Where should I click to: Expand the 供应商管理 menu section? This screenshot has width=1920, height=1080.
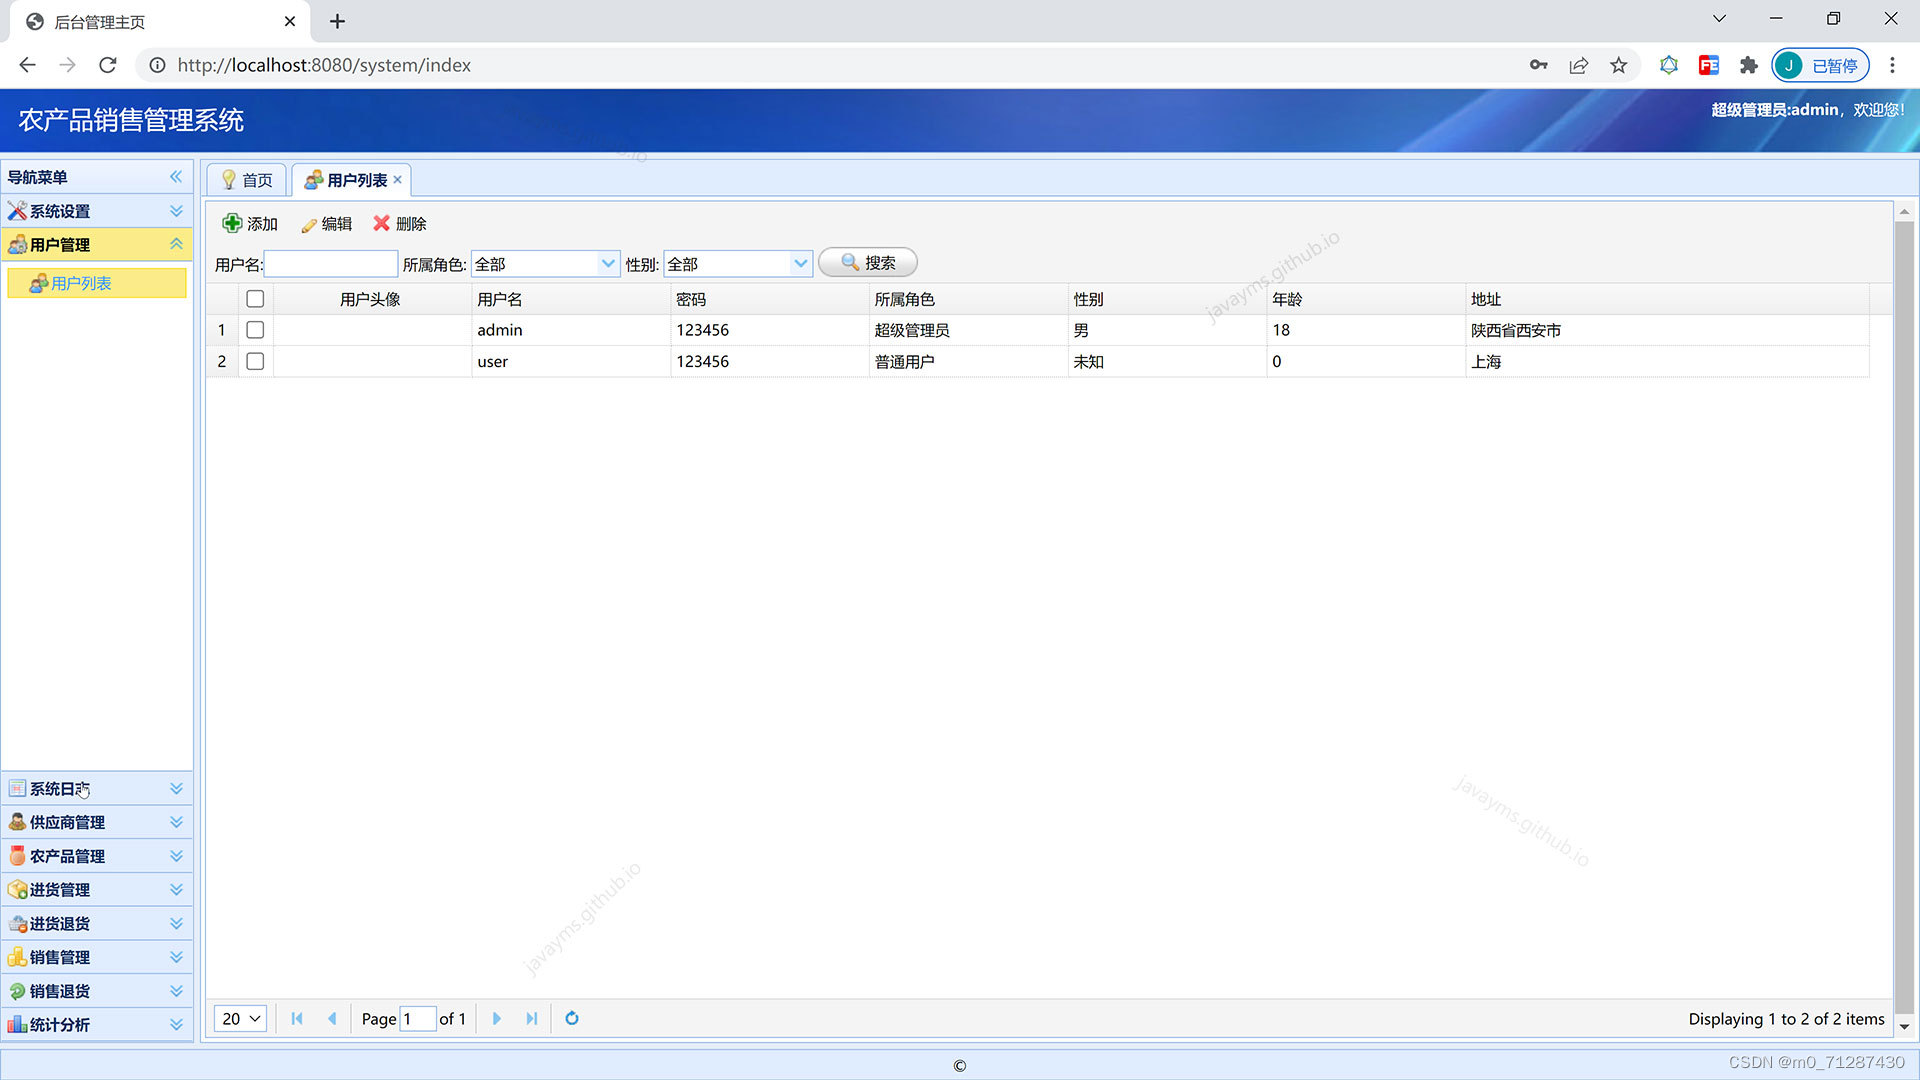click(96, 822)
